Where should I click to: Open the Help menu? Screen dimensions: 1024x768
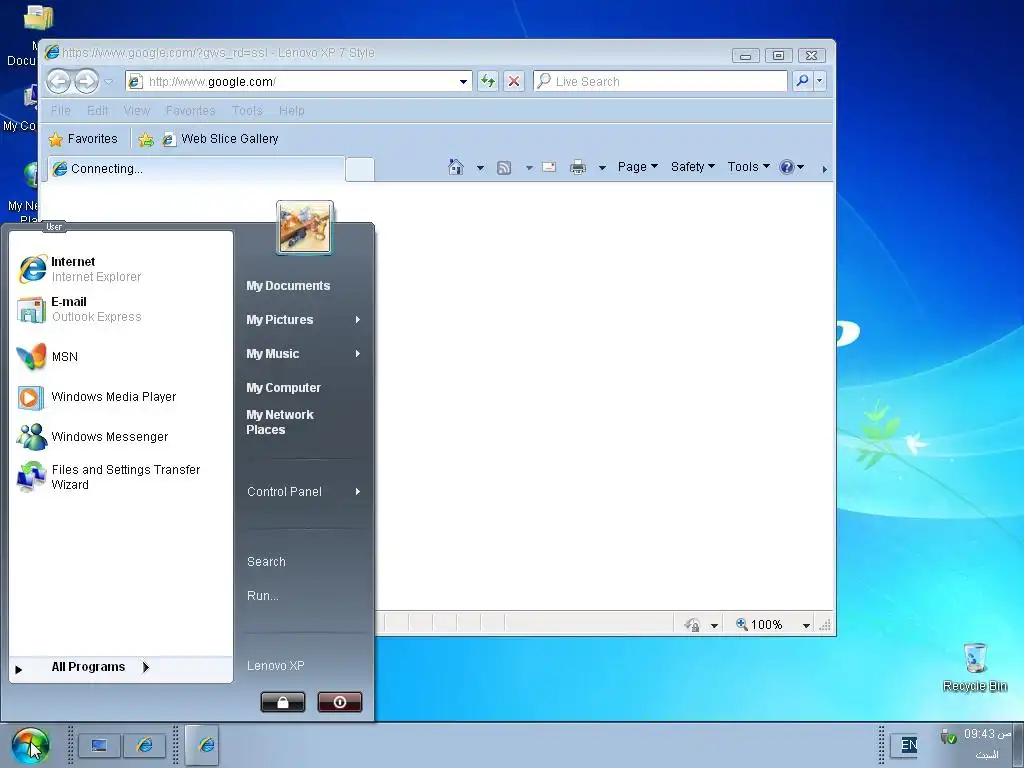point(291,110)
